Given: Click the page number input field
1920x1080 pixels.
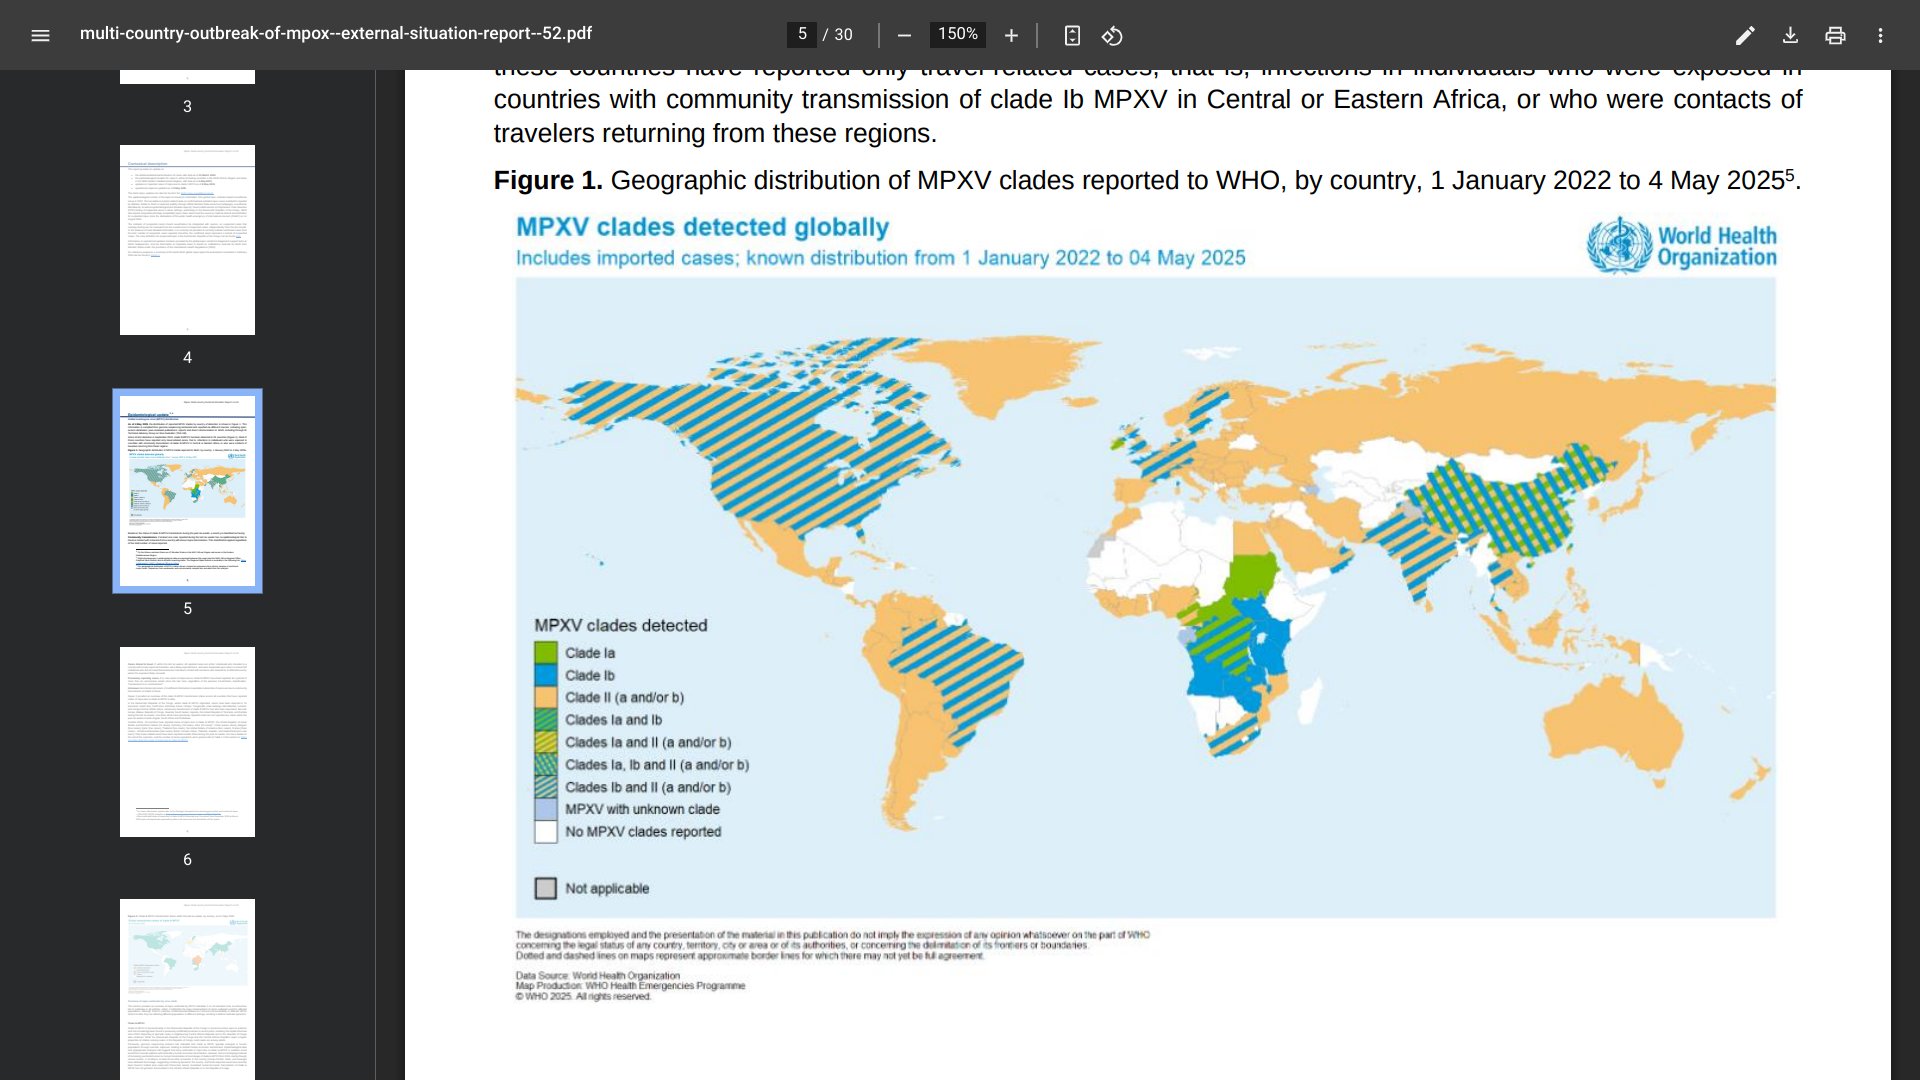Looking at the screenshot, I should [x=802, y=34].
